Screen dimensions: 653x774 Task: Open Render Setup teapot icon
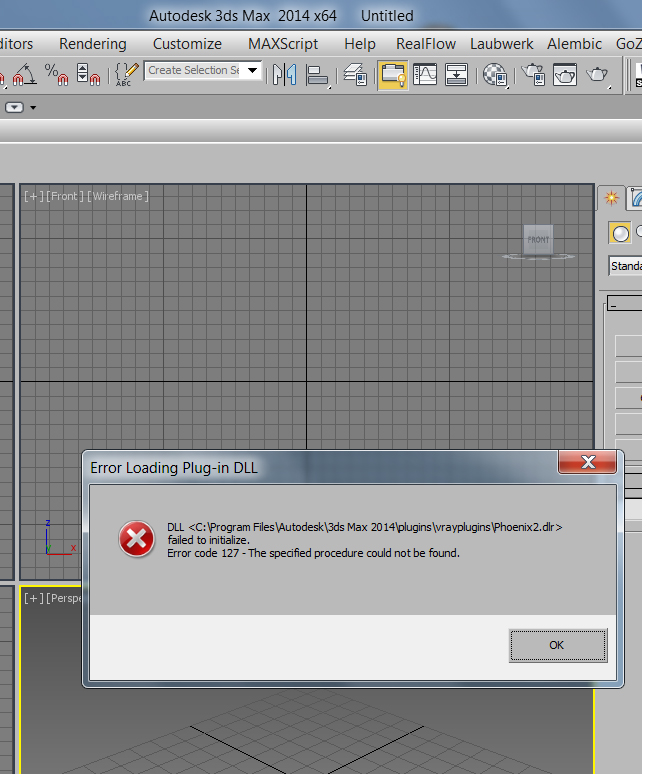534,75
